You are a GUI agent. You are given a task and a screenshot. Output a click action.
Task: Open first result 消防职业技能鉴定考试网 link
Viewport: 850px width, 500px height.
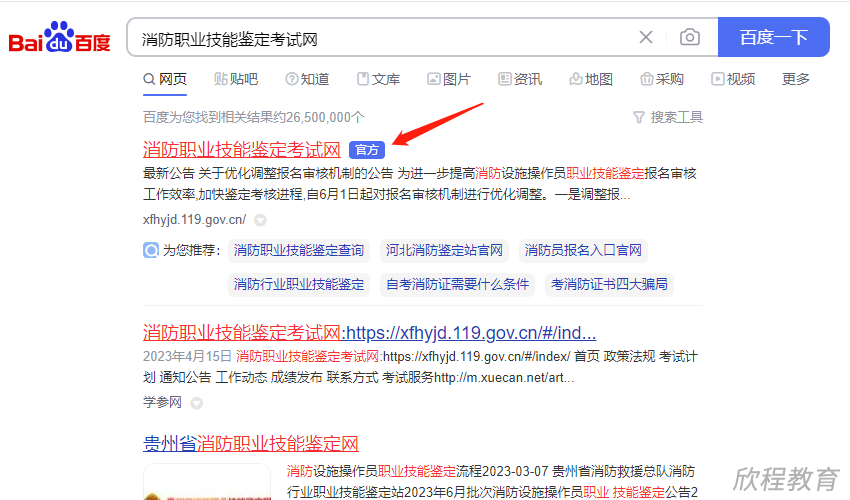[242, 150]
